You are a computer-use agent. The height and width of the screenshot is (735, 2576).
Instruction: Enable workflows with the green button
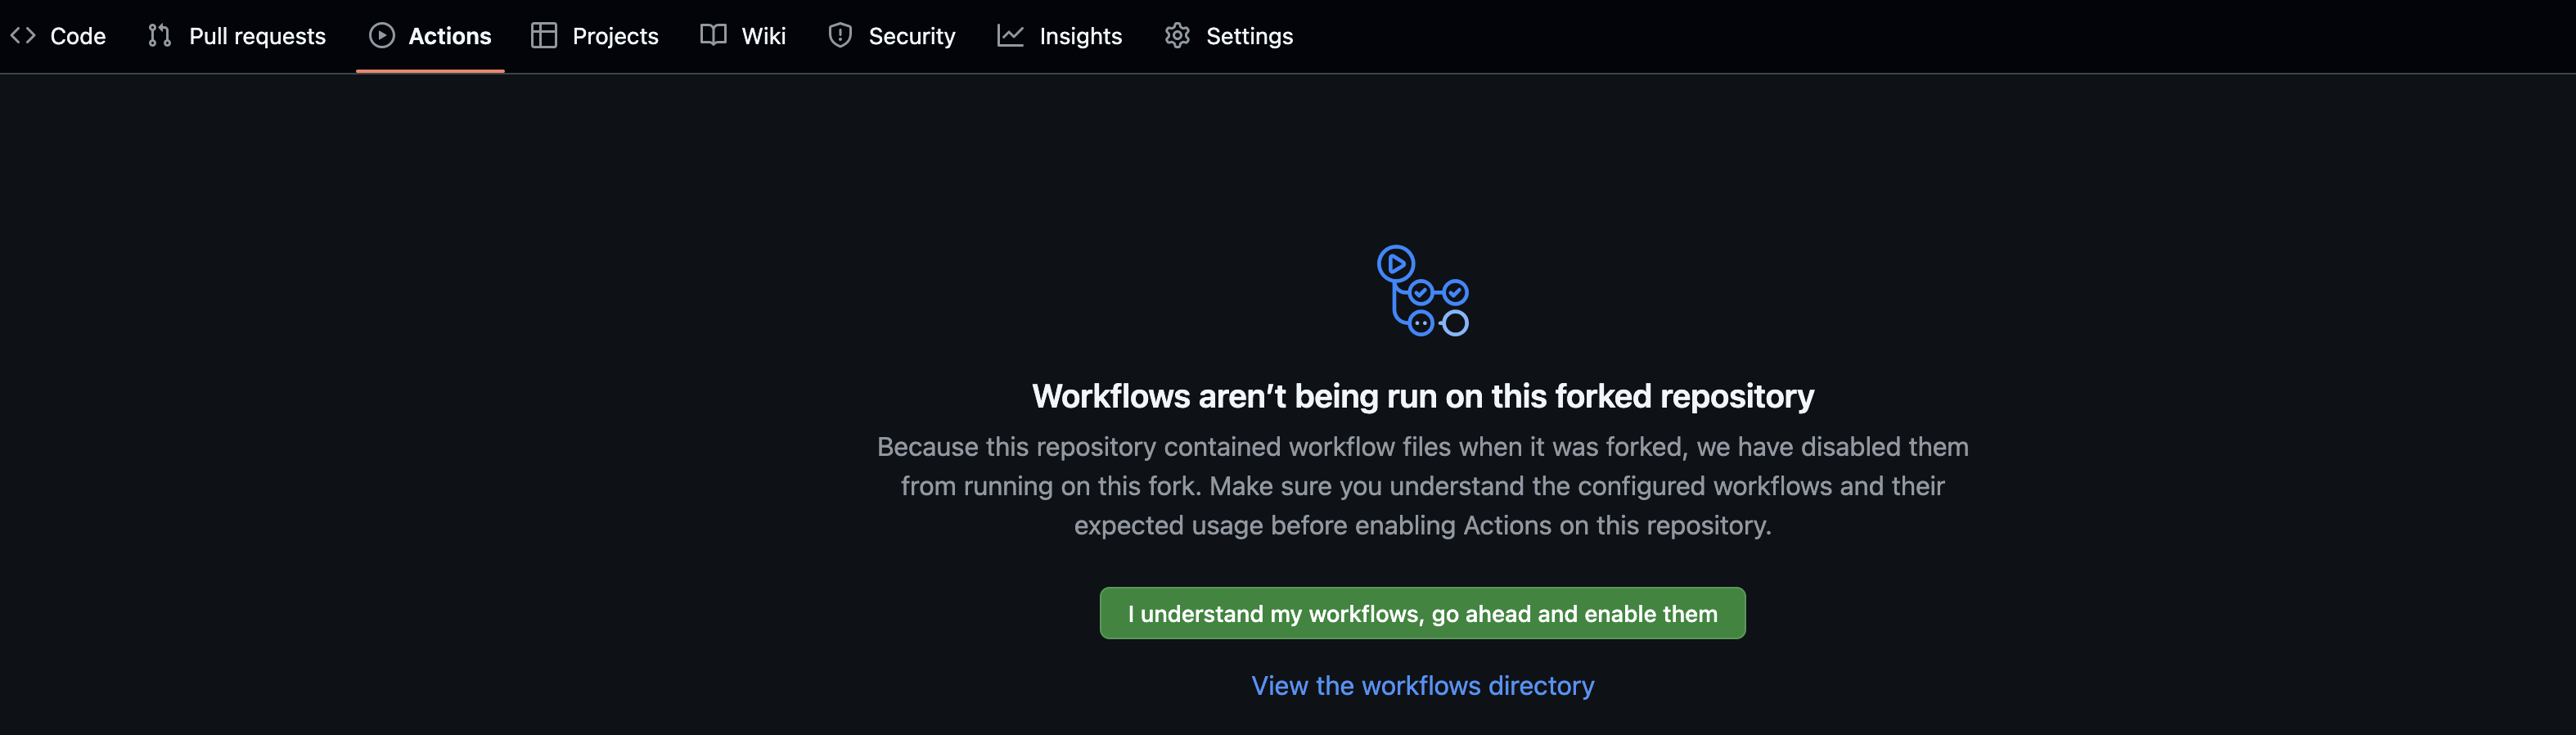pyautogui.click(x=1422, y=613)
